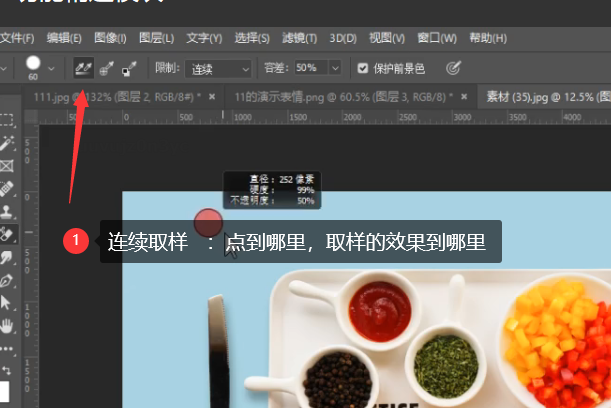This screenshot has width=611, height=408.
Task: Open the 帮助(H) menu
Action: 488,38
